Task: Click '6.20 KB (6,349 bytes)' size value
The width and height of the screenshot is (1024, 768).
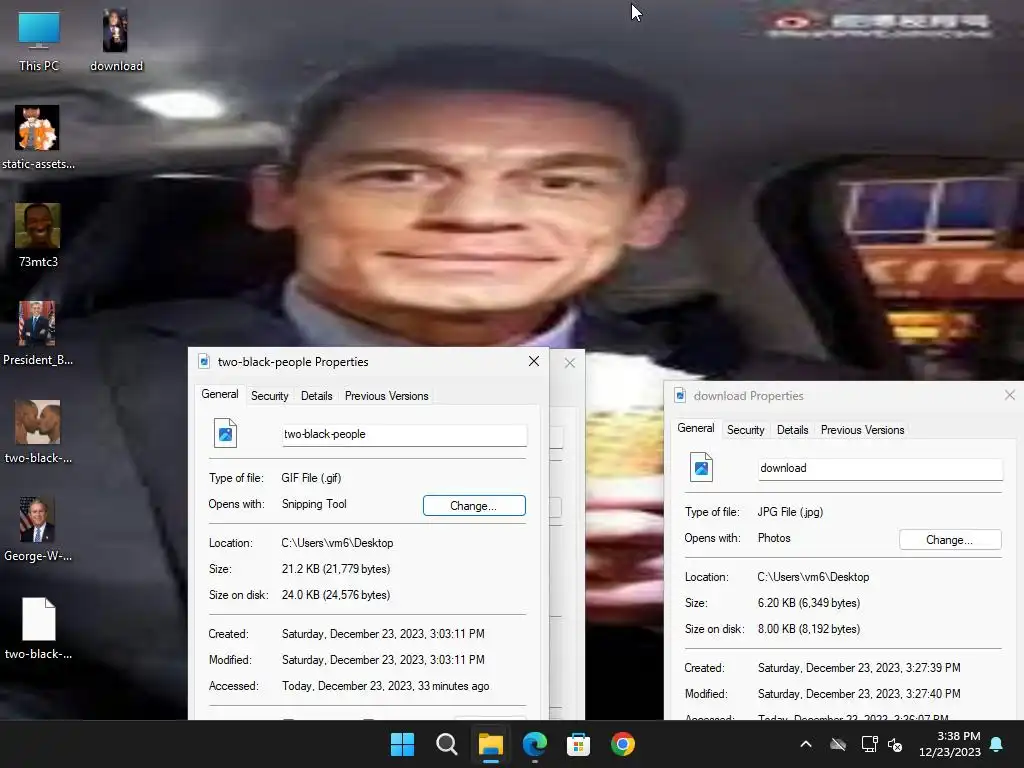Action: tap(809, 603)
